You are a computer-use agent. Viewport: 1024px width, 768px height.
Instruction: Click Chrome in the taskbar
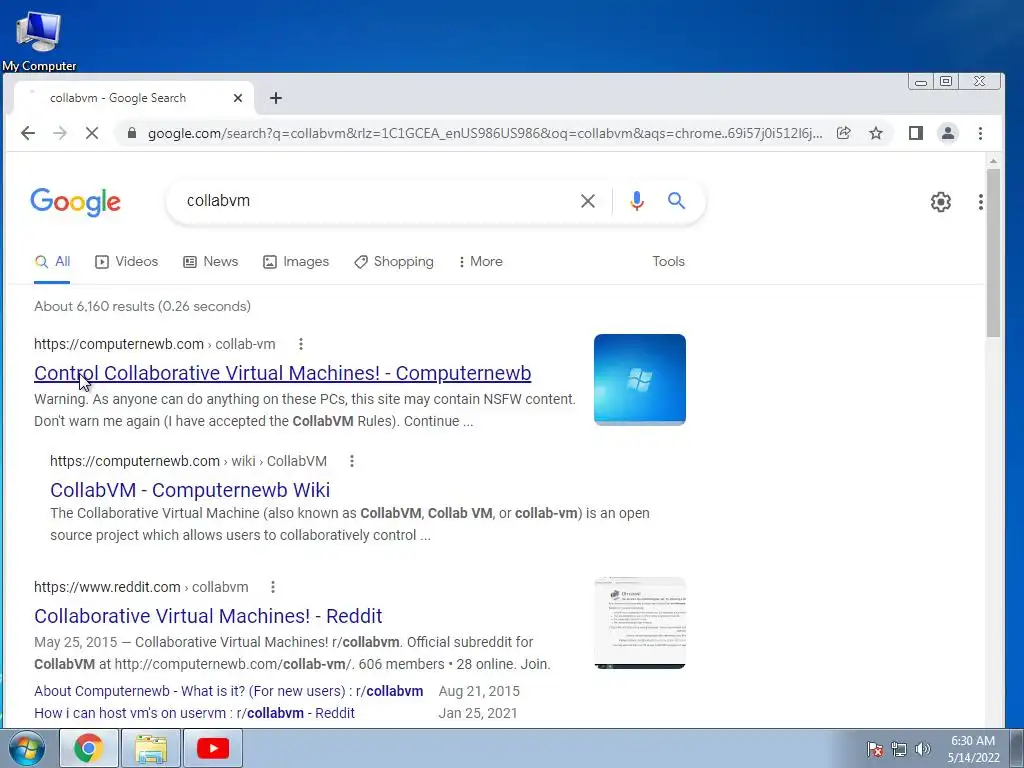89,748
